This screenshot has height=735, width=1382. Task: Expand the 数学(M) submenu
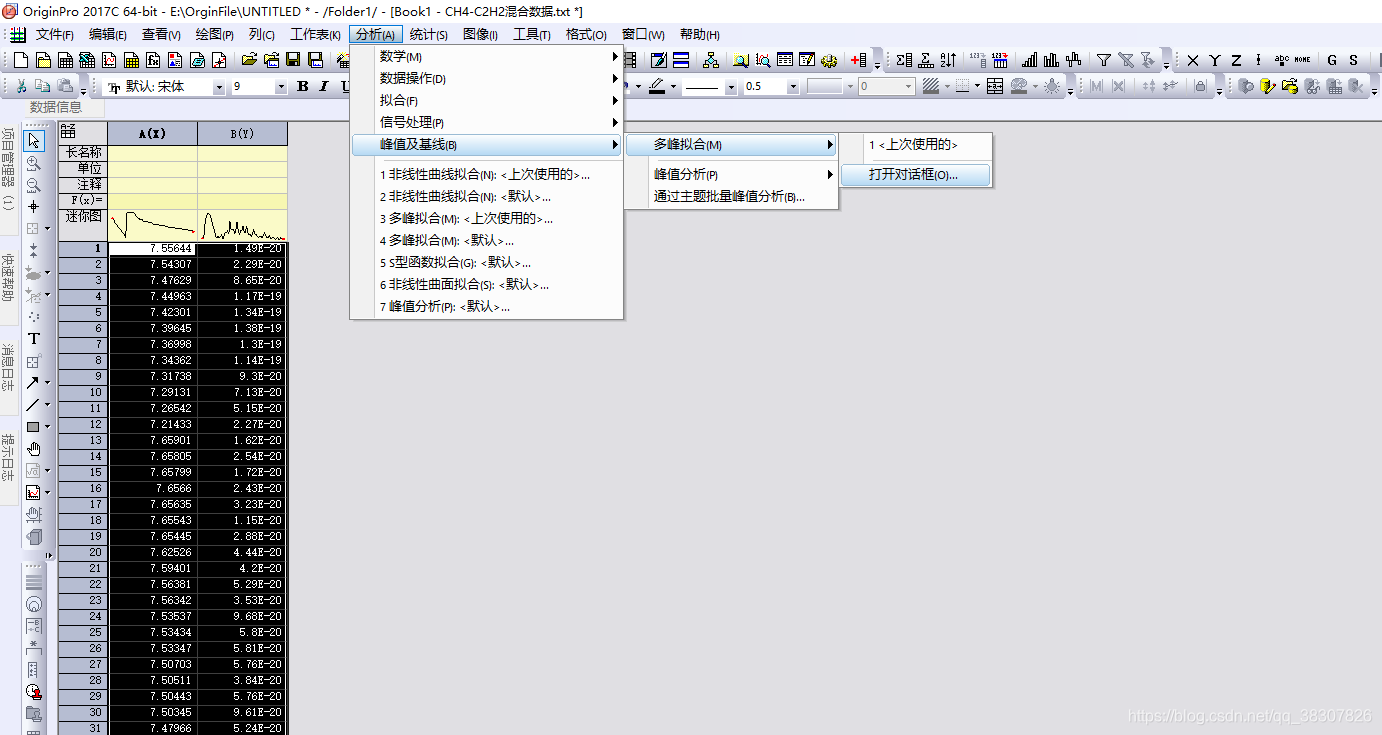point(487,56)
